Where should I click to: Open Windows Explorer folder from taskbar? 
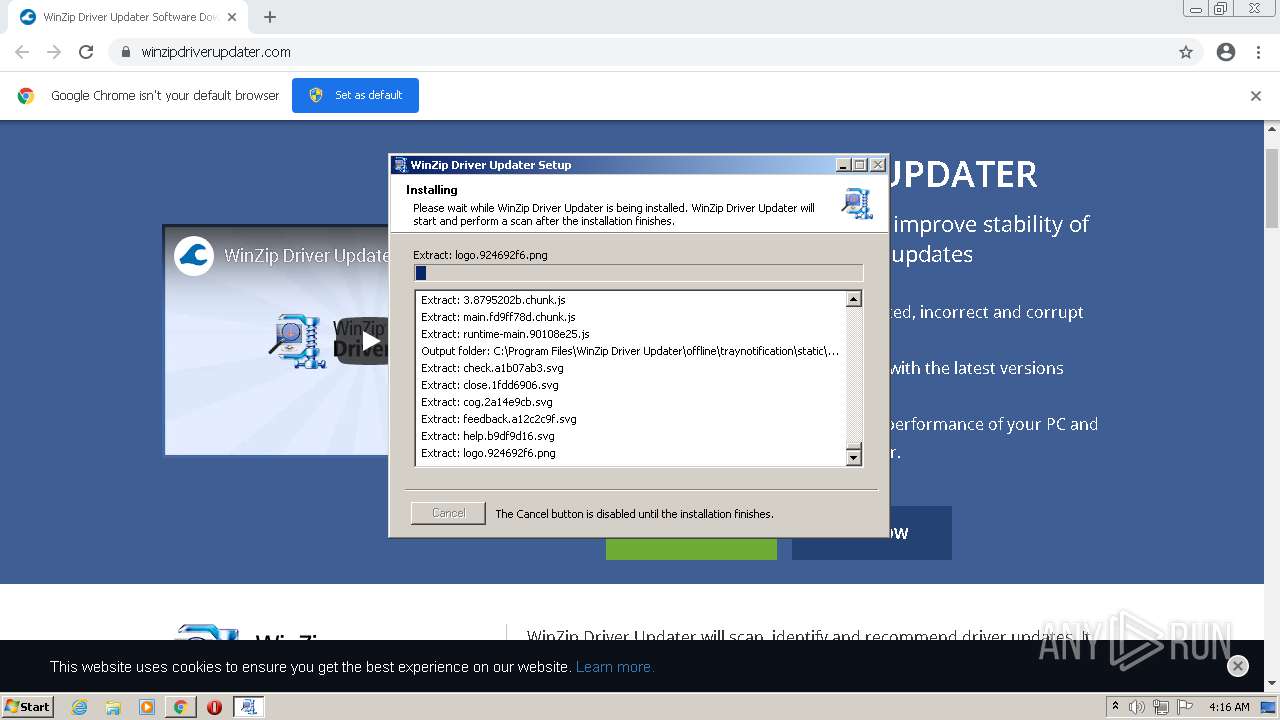tap(113, 707)
